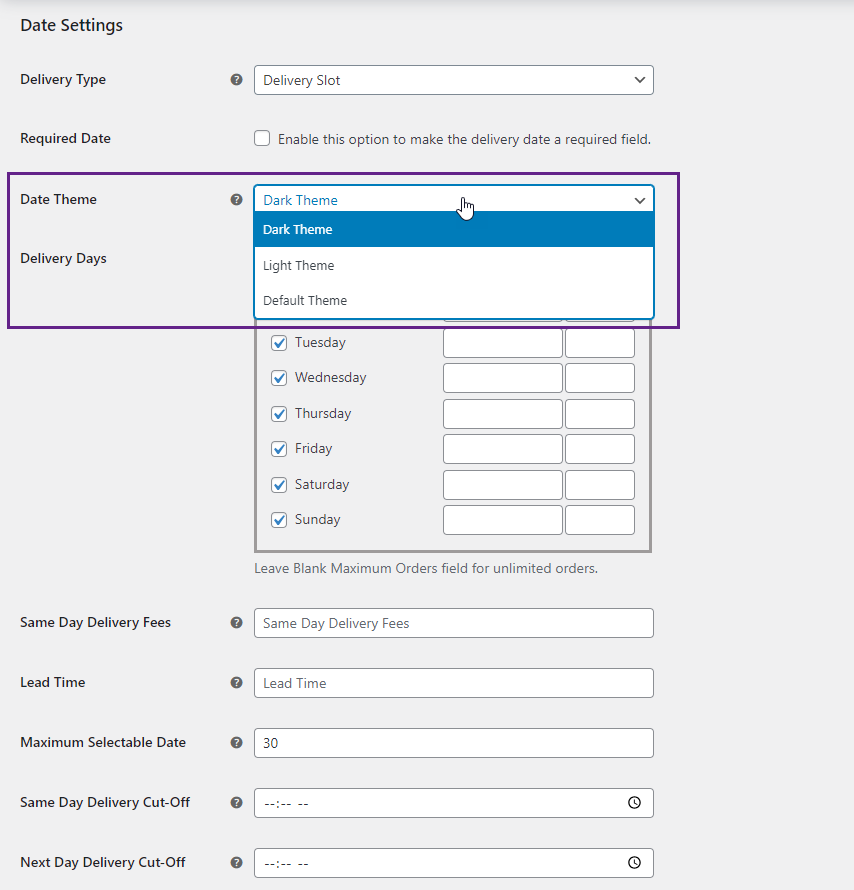Click Wednesday's first wide input field
Image resolution: width=854 pixels, height=890 pixels.
(503, 378)
